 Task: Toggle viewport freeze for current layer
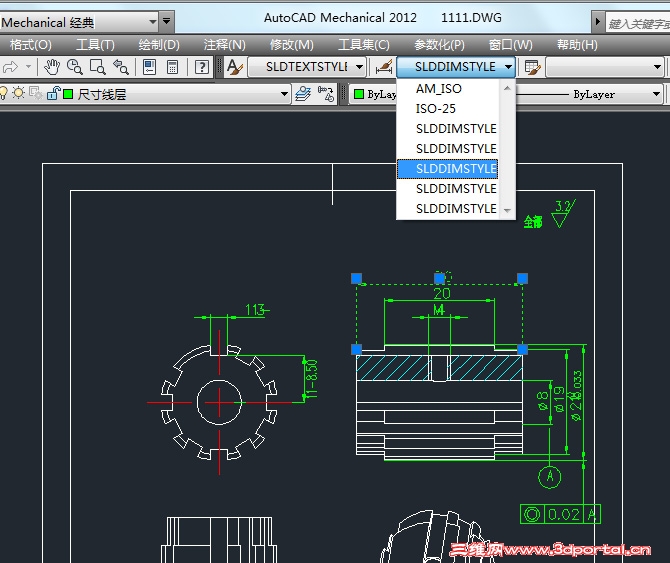(35, 93)
